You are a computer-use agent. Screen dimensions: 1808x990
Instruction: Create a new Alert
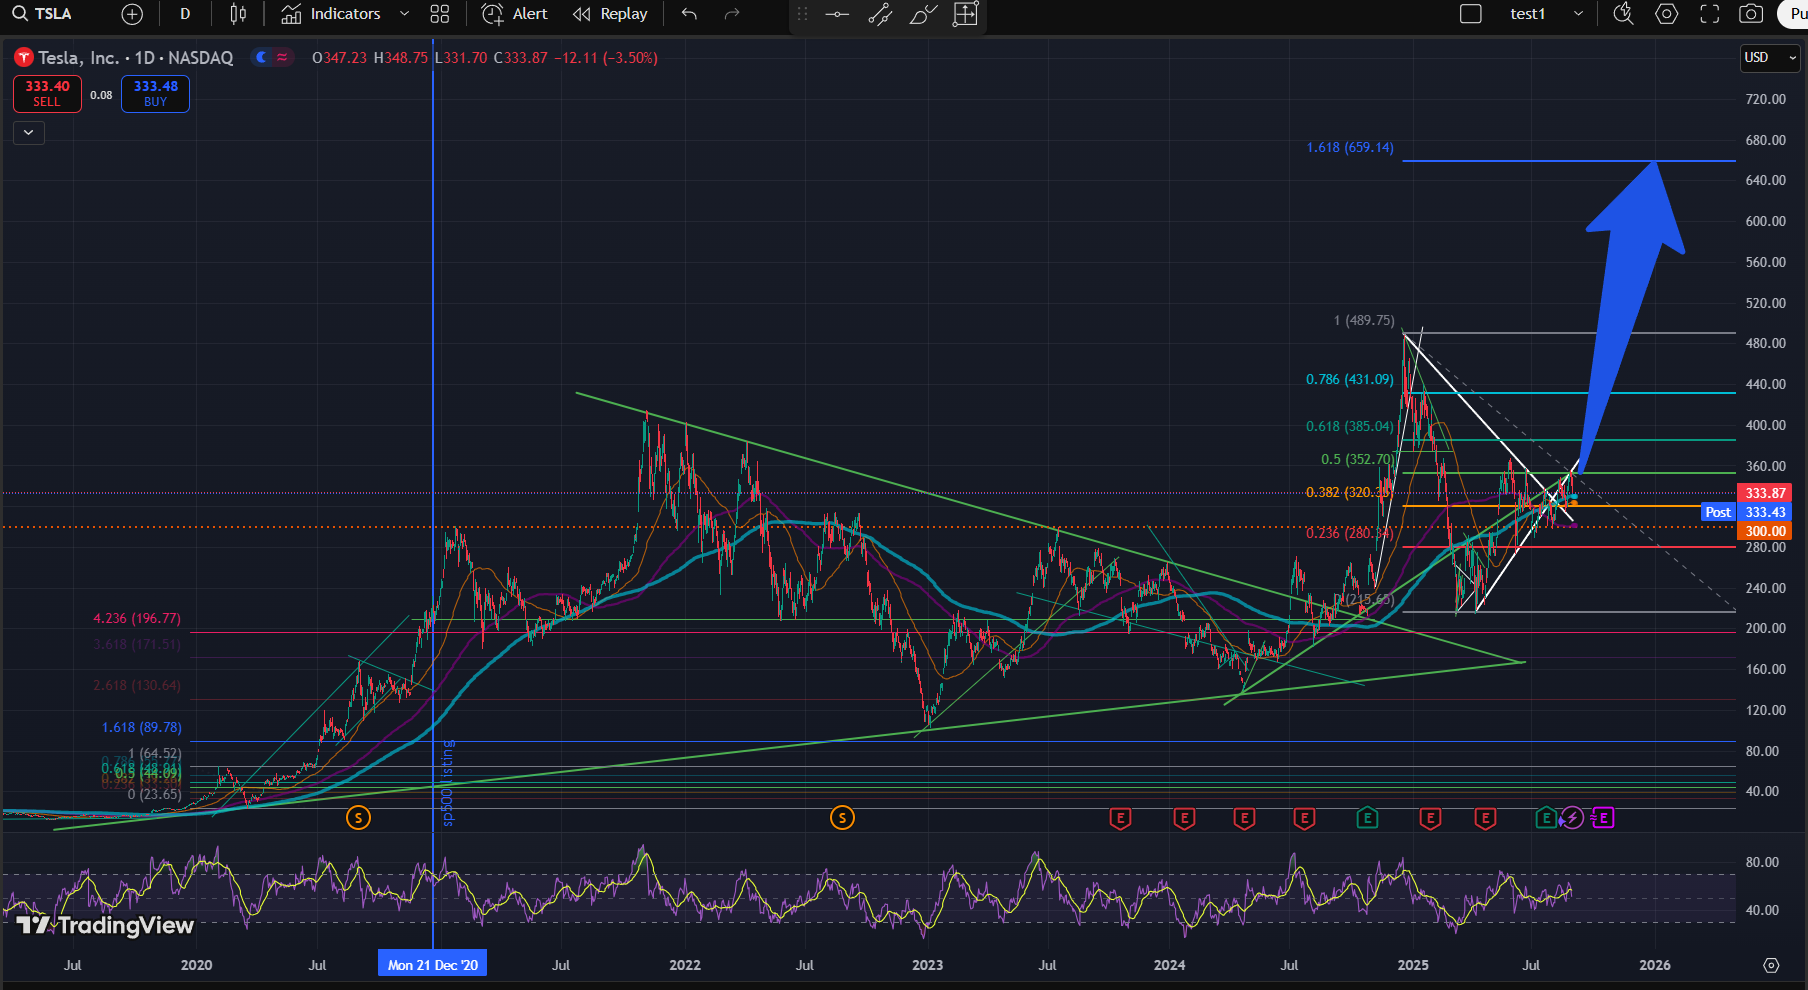[x=515, y=14]
